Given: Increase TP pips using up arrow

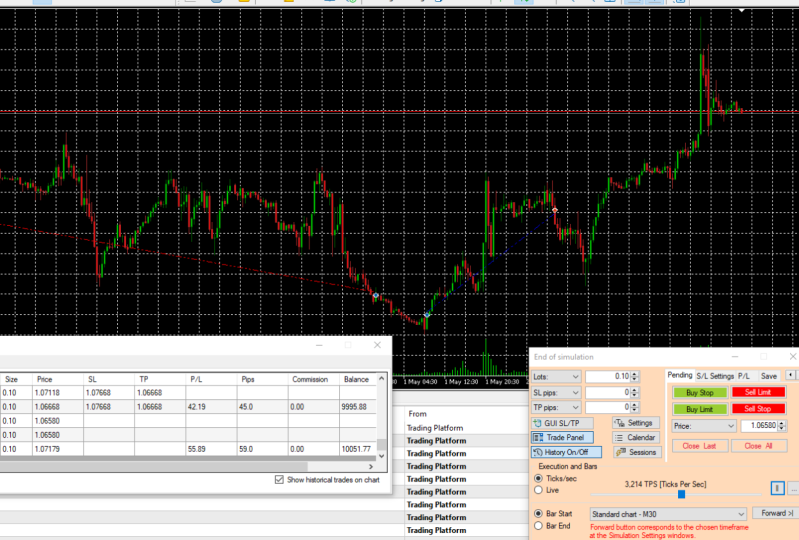Looking at the screenshot, I should point(634,404).
